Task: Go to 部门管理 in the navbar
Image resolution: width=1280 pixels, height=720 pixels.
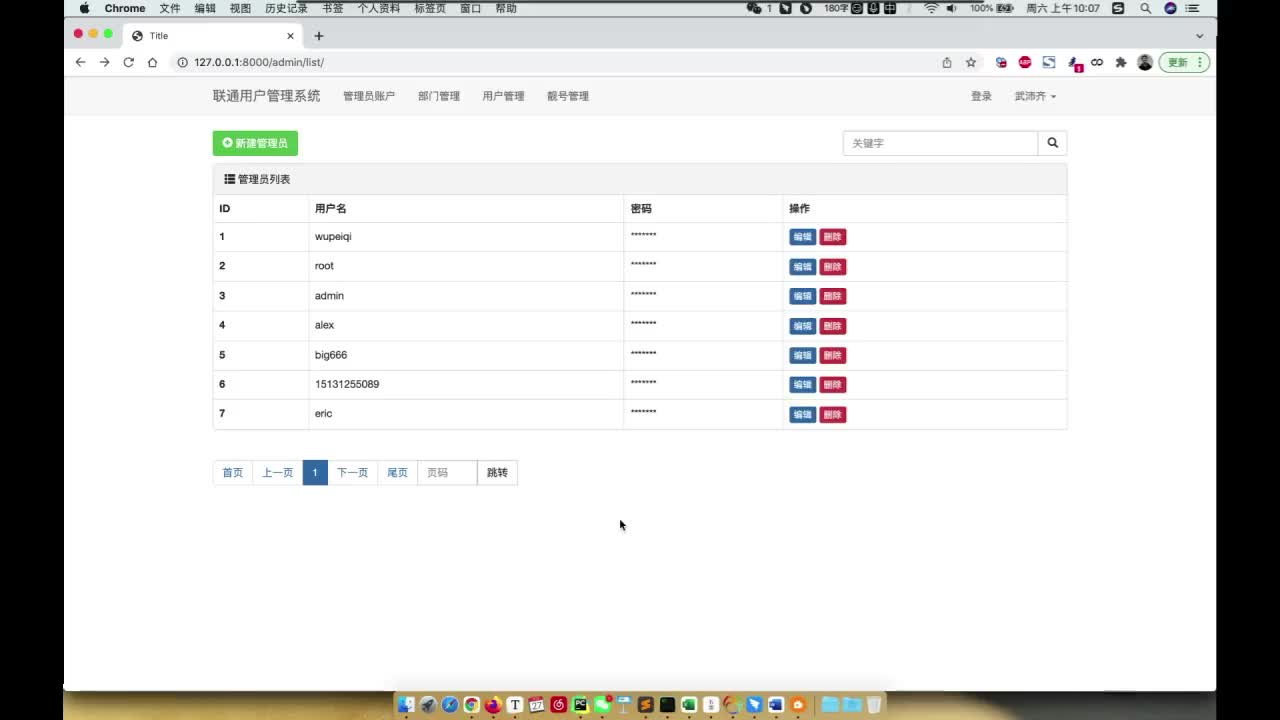Action: (439, 96)
